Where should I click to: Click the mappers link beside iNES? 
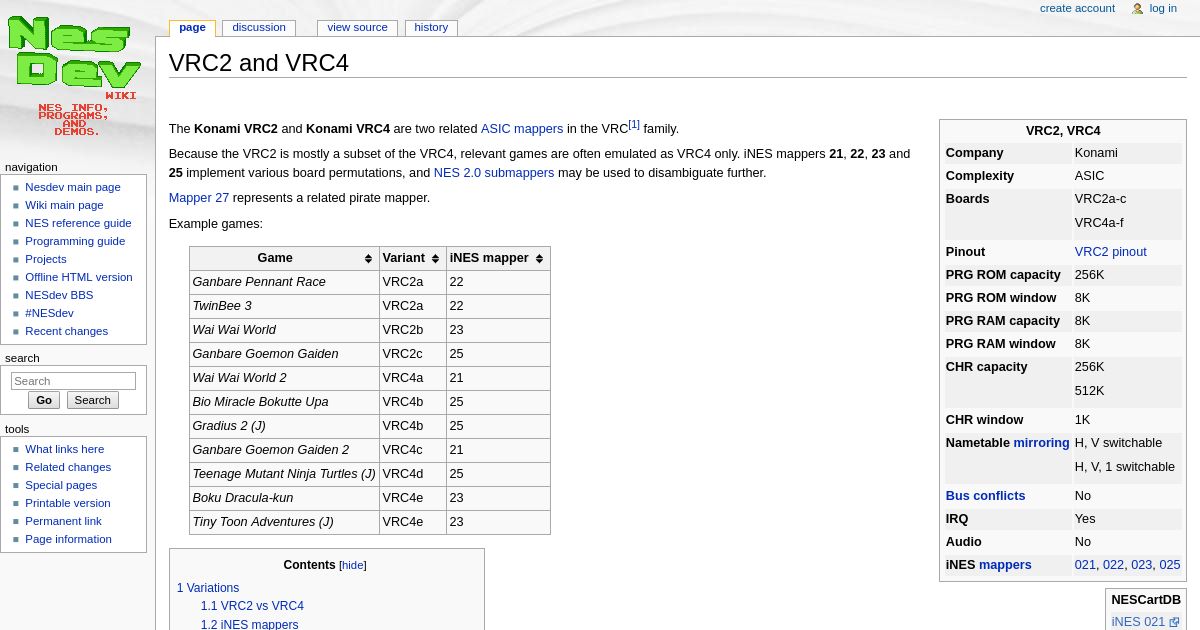point(1005,565)
